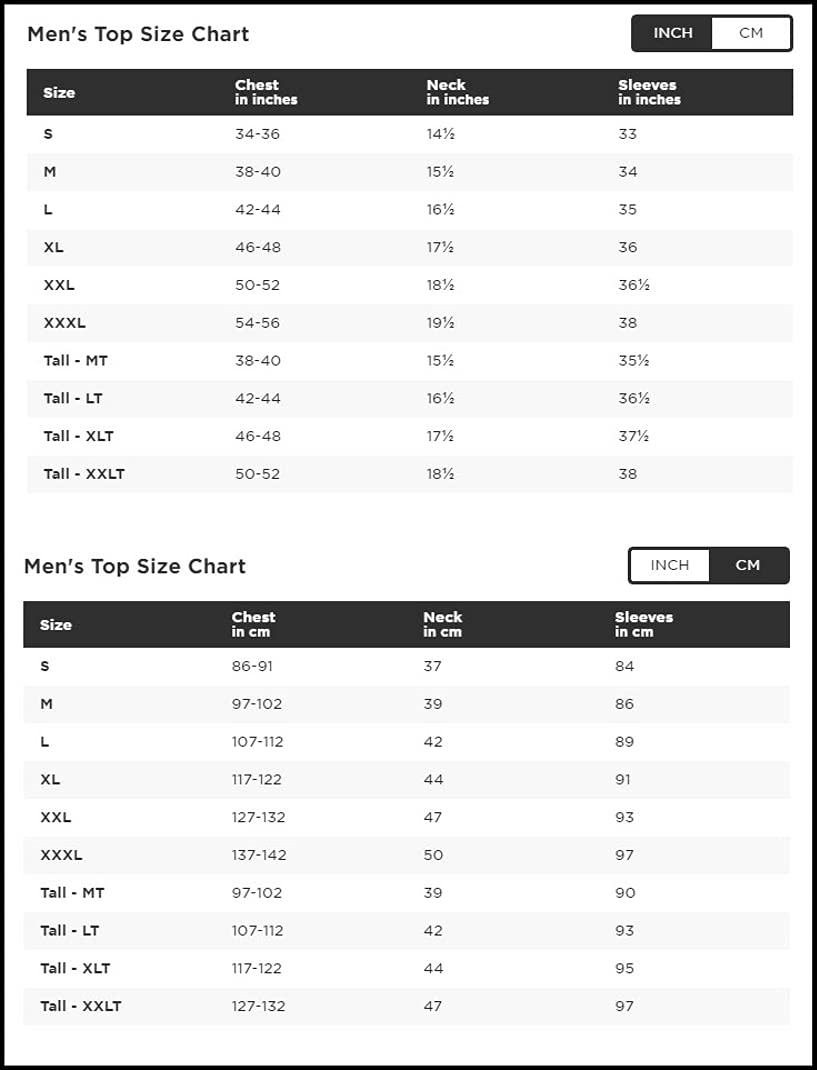This screenshot has height=1070, width=817.
Task: Click the lower Men's Top Size Chart title
Action: coord(134,566)
